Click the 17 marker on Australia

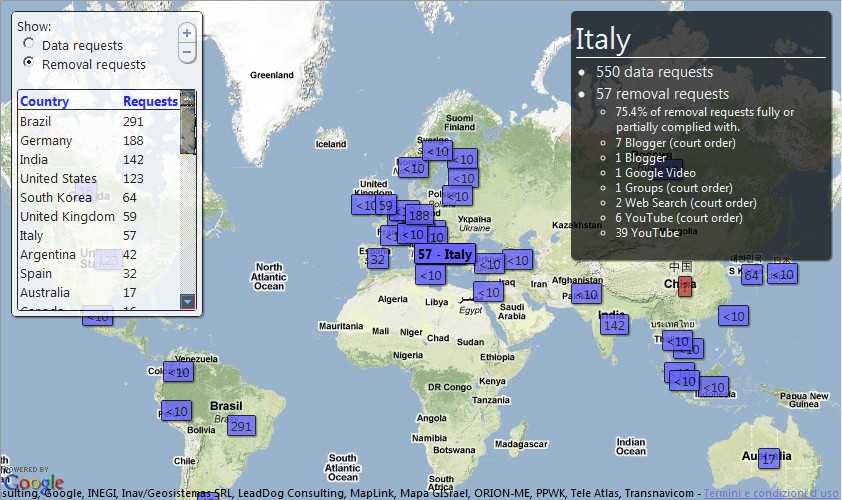coord(768,459)
